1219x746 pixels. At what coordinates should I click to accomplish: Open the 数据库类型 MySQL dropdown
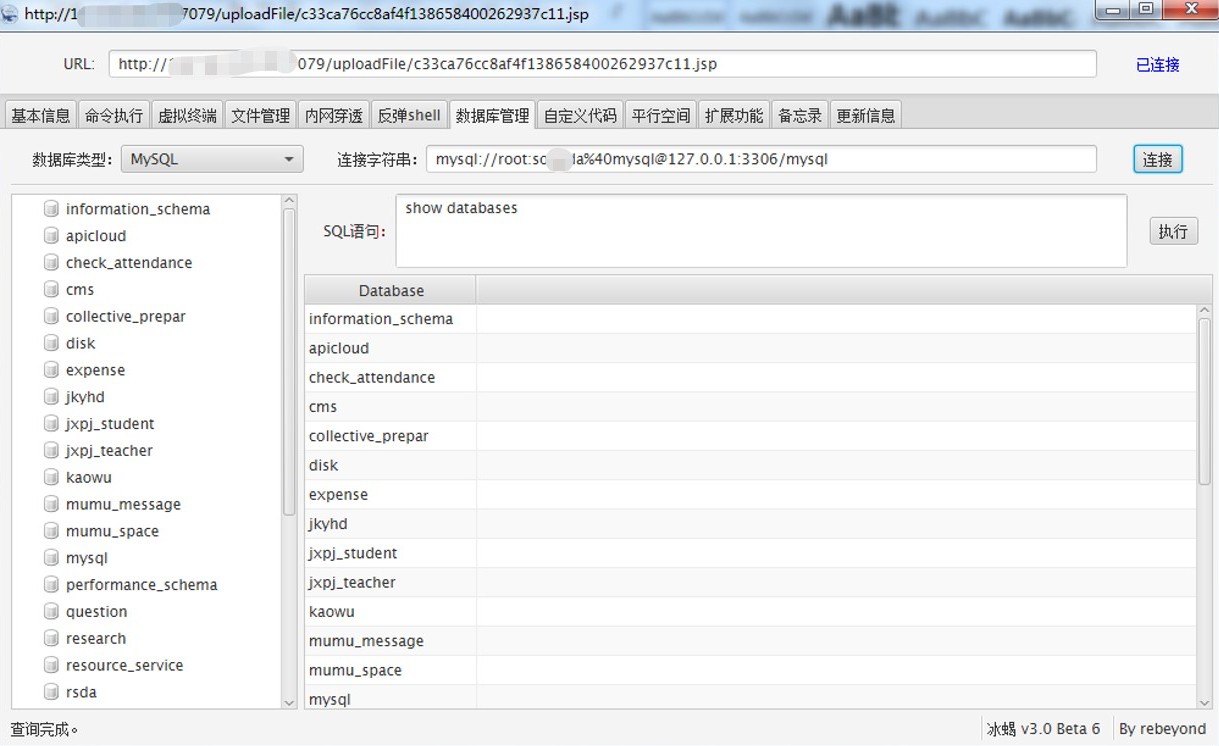[211, 159]
